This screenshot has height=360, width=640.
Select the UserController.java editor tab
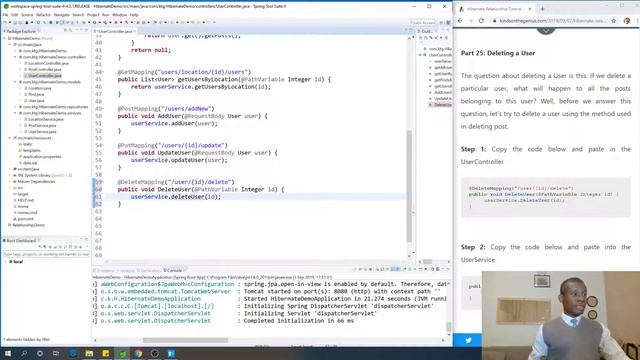[115, 31]
